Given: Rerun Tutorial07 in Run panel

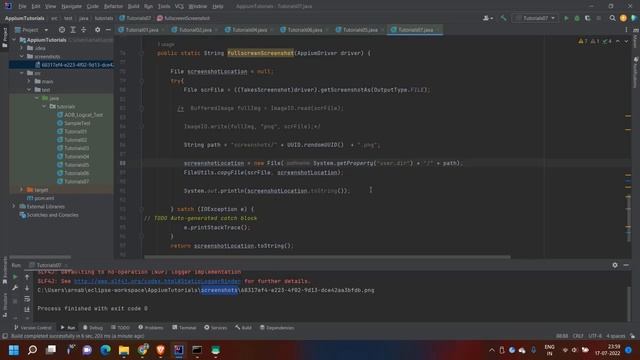Looking at the screenshot, I should point(15,277).
